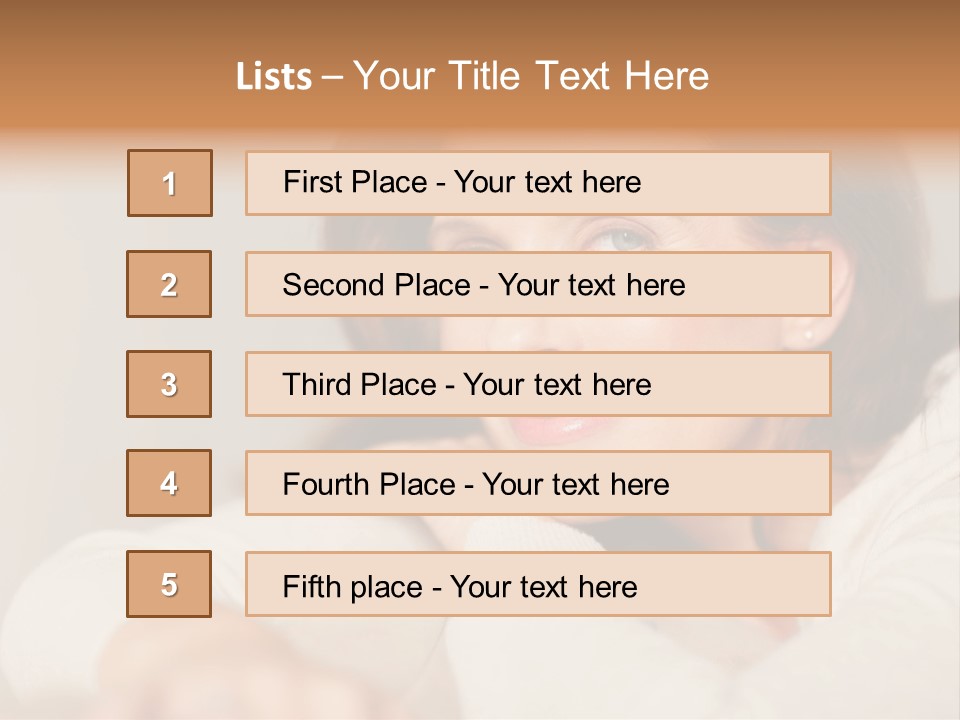Viewport: 960px width, 720px height.
Task: Click the word Fifth in last item
Action: tap(309, 585)
